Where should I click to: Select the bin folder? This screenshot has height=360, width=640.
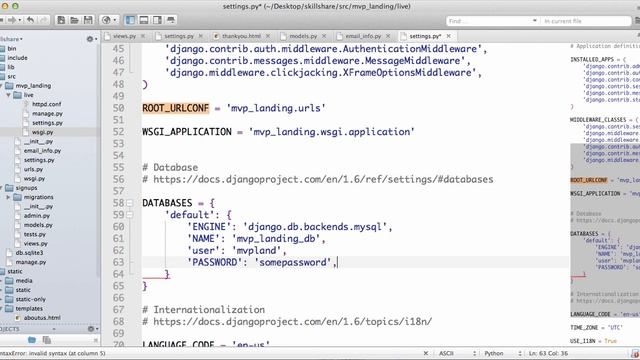[12, 49]
